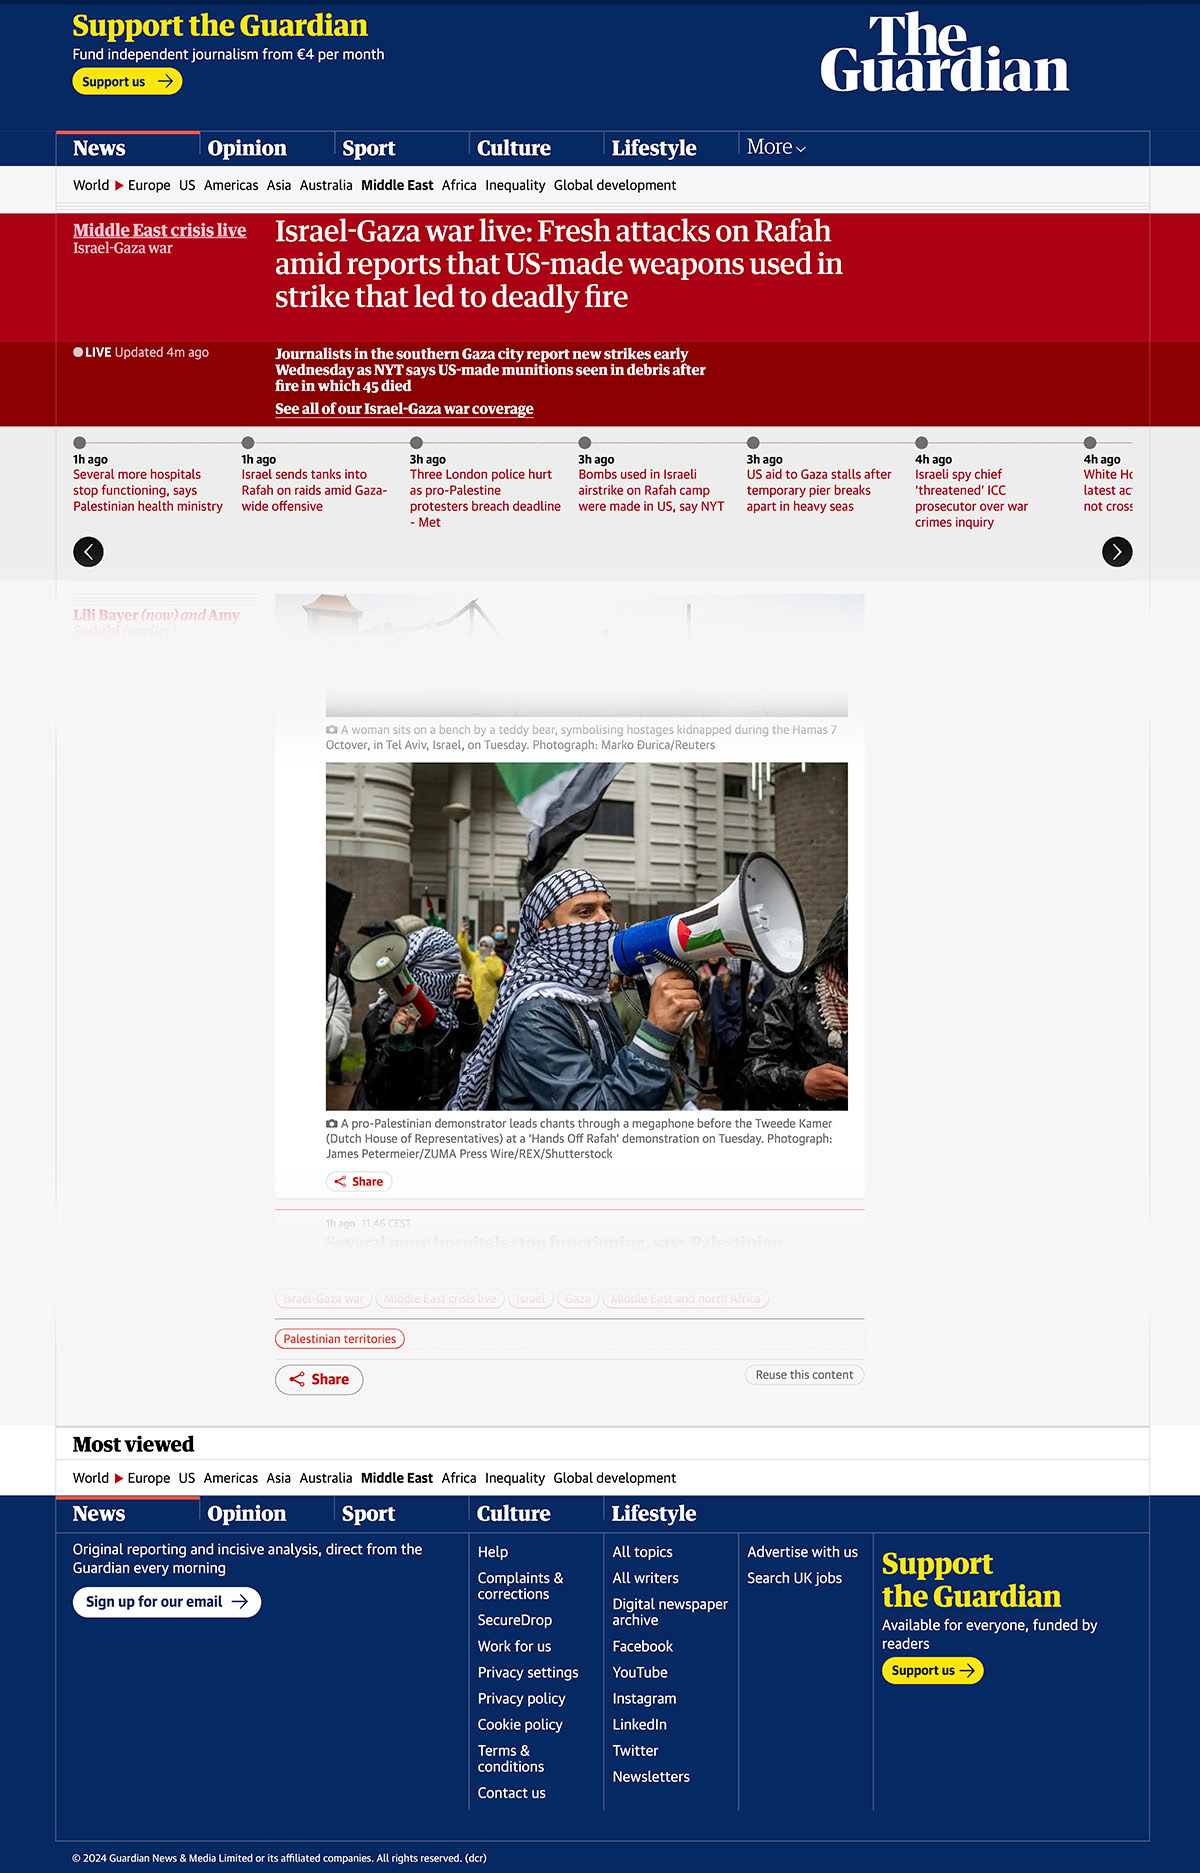Click the next timeline arrow icon

coord(1117,552)
